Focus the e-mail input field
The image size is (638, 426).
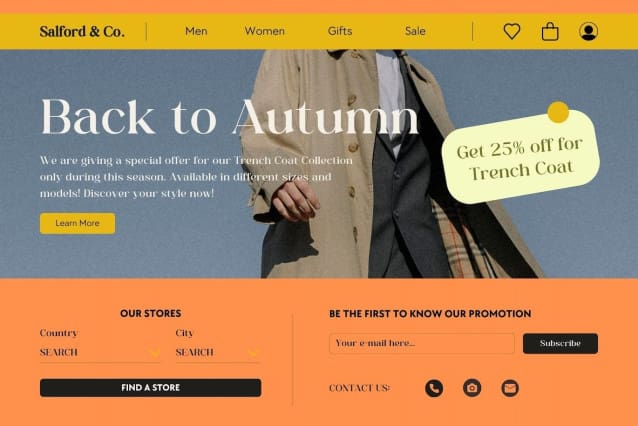(422, 343)
